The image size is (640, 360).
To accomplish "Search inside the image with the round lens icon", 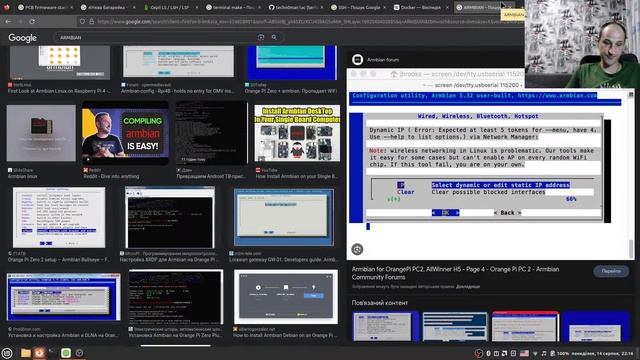I will [x=357, y=249].
